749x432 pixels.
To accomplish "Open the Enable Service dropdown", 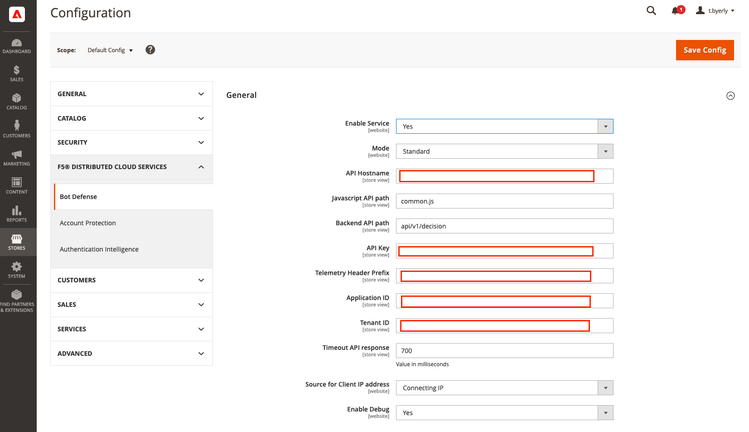I will click(x=504, y=126).
